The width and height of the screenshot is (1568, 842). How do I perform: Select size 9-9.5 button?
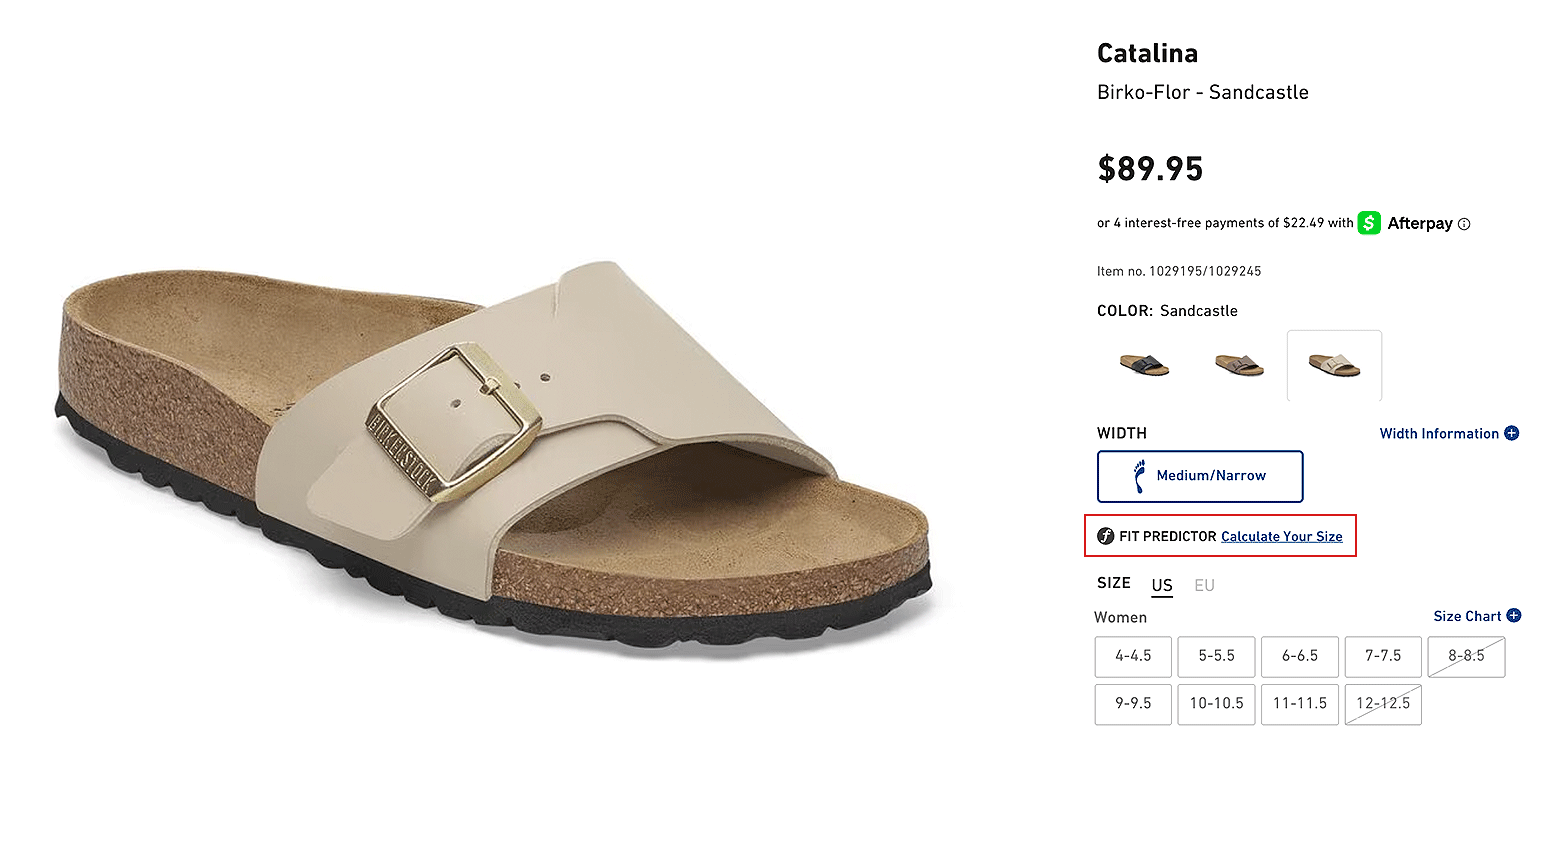[x=1133, y=704]
